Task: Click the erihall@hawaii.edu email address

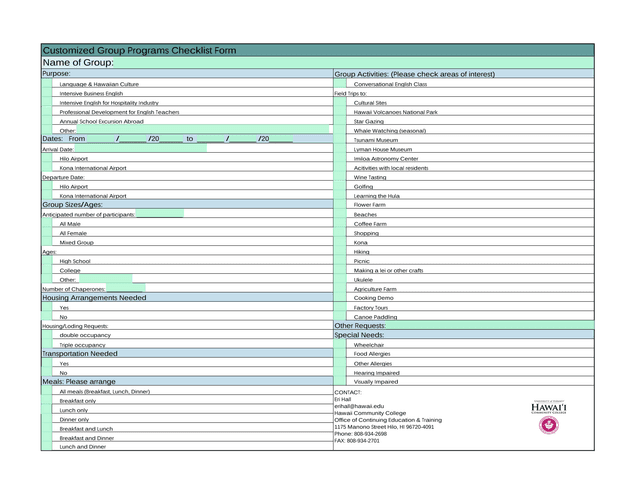Action: [x=359, y=406]
